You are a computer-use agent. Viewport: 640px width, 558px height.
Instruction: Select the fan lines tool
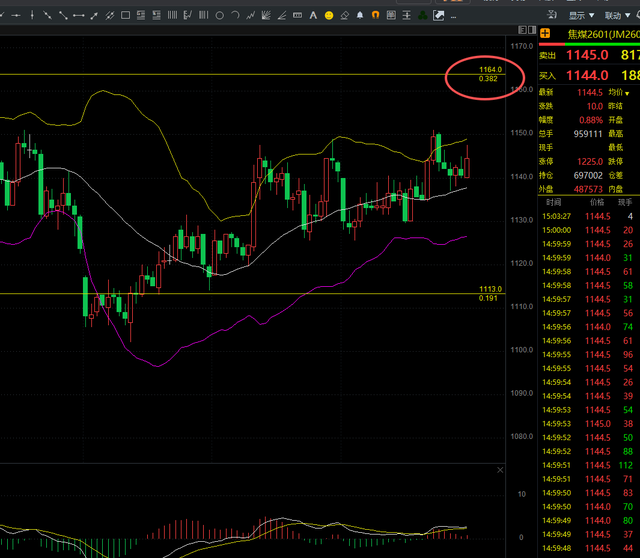point(266,16)
